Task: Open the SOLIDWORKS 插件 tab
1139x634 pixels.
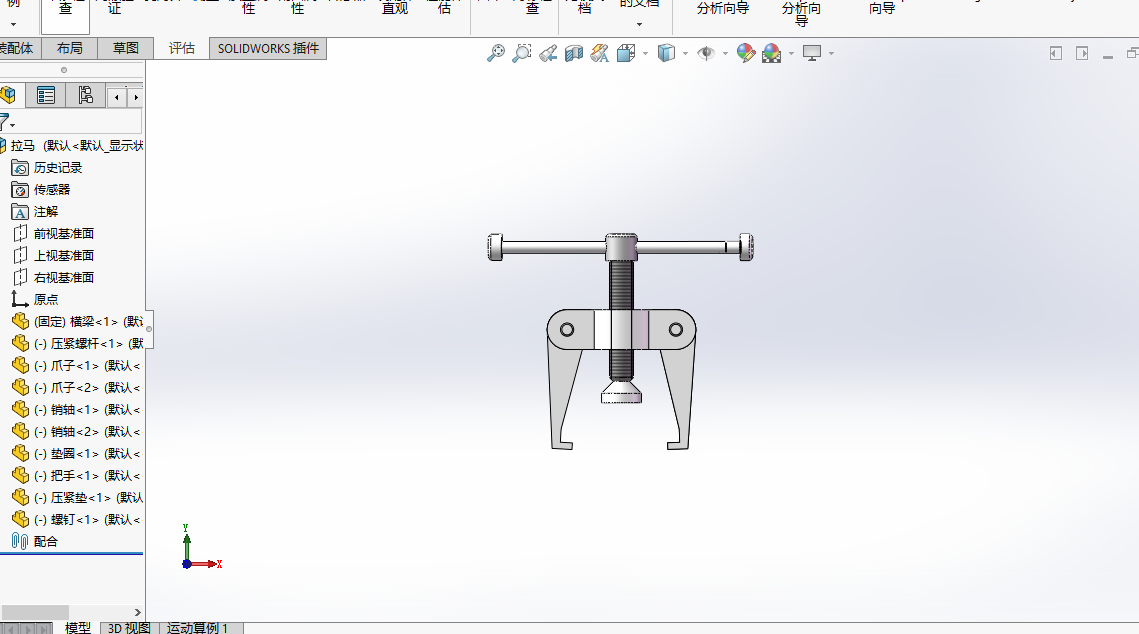Action: pos(268,48)
